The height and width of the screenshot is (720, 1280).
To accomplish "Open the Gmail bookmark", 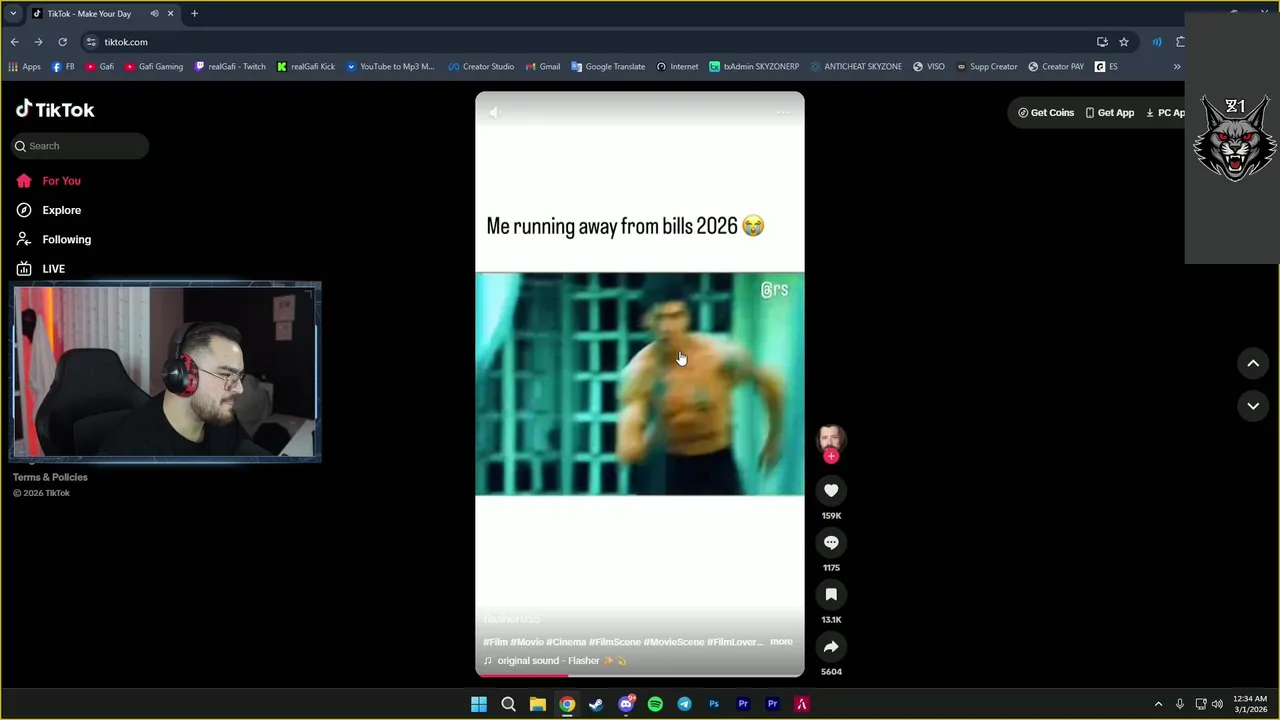I will pyautogui.click(x=542, y=67).
